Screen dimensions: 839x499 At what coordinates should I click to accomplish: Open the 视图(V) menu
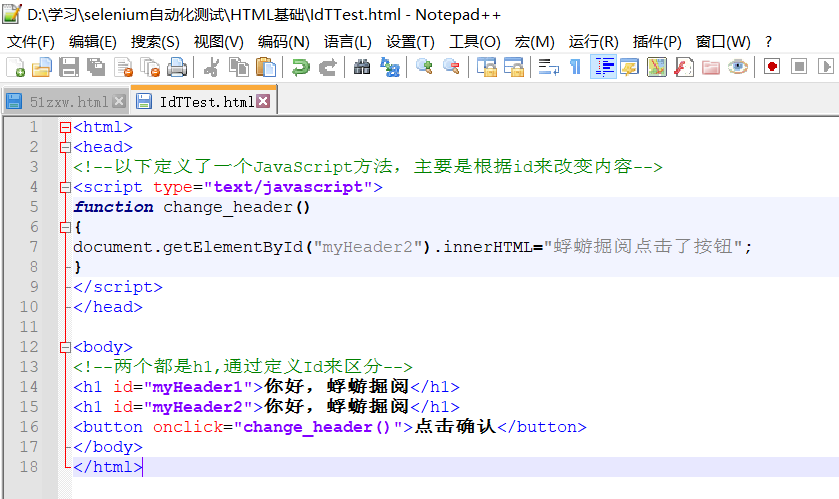click(x=218, y=42)
